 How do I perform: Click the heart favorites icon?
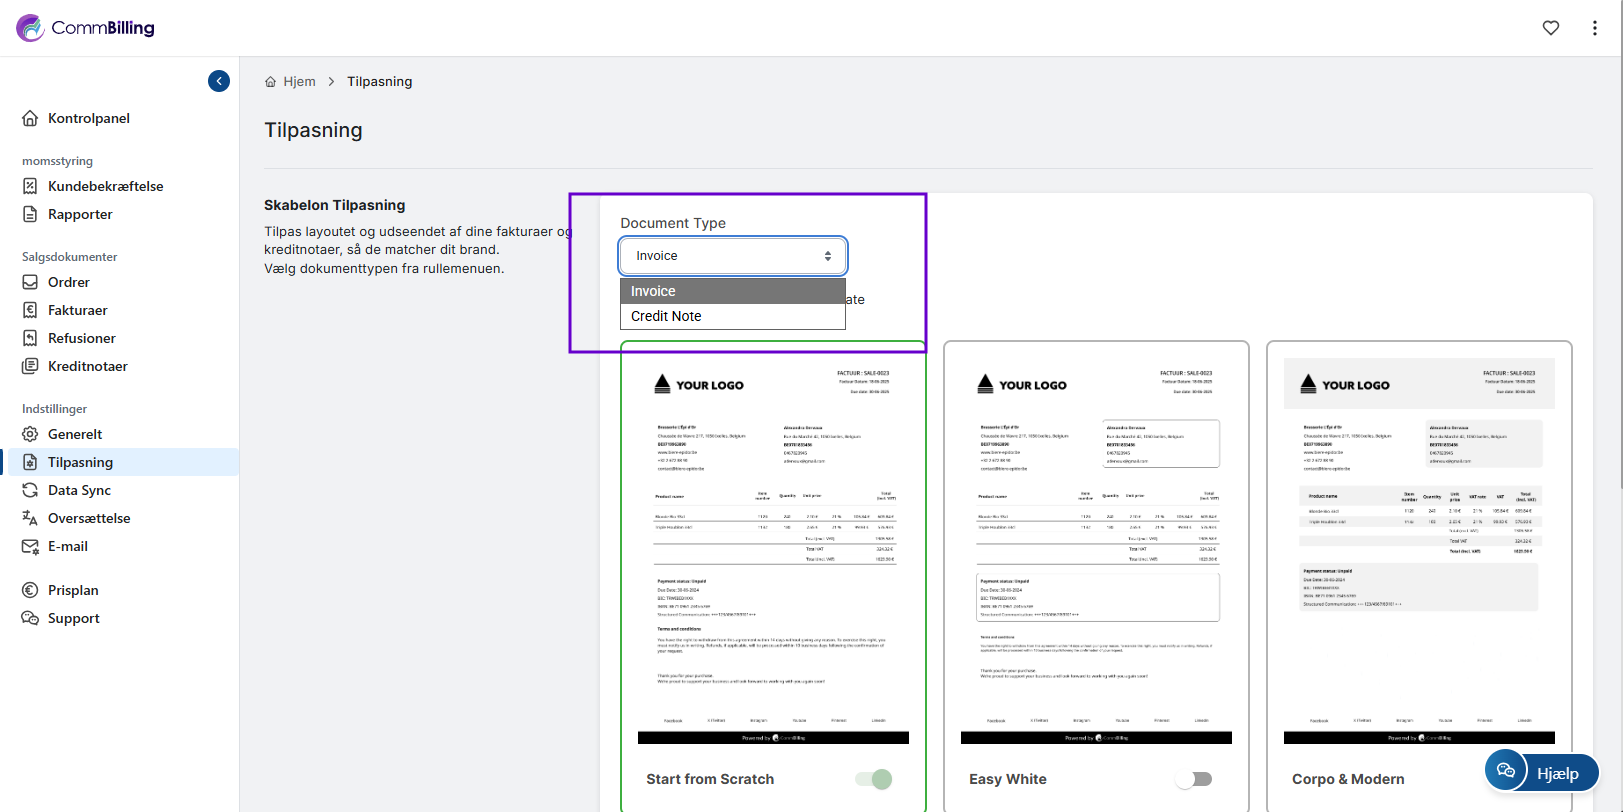[x=1550, y=28]
